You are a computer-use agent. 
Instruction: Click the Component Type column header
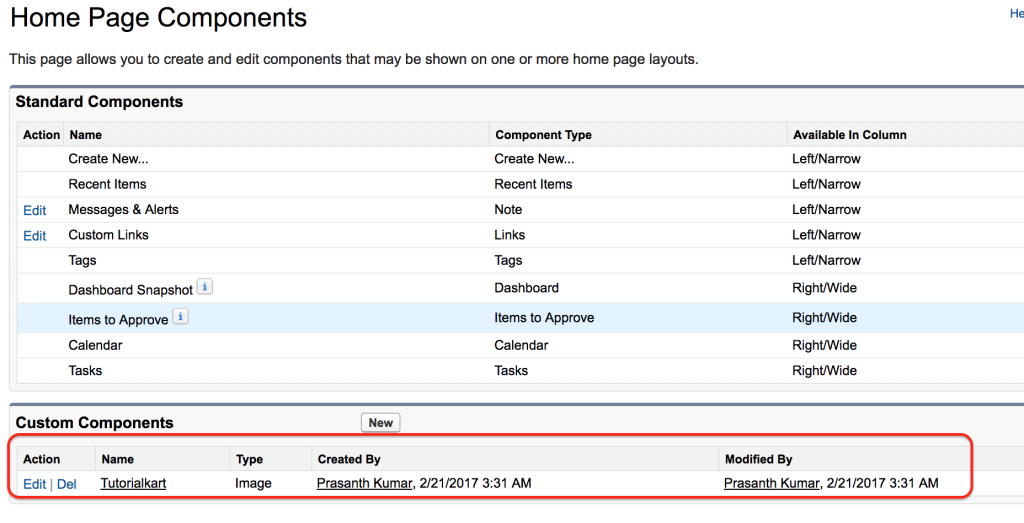point(543,135)
